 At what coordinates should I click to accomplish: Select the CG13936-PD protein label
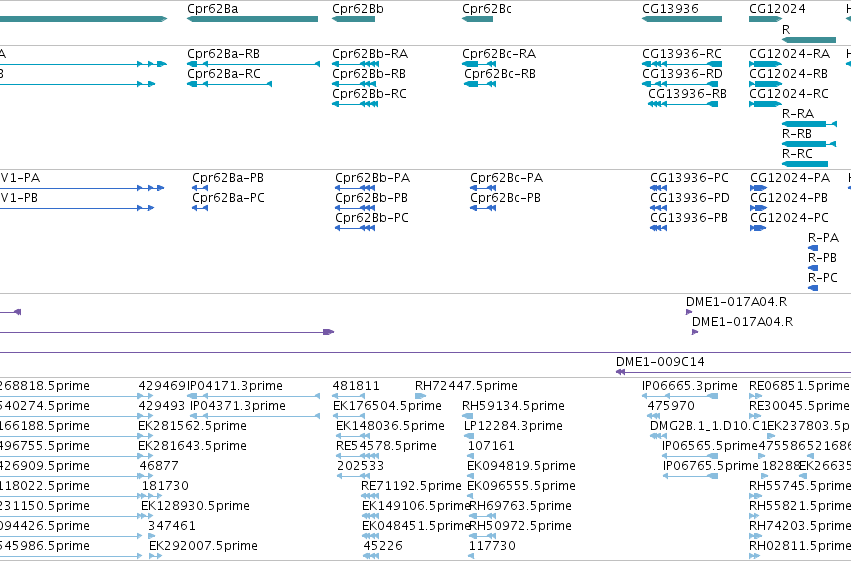[690, 198]
